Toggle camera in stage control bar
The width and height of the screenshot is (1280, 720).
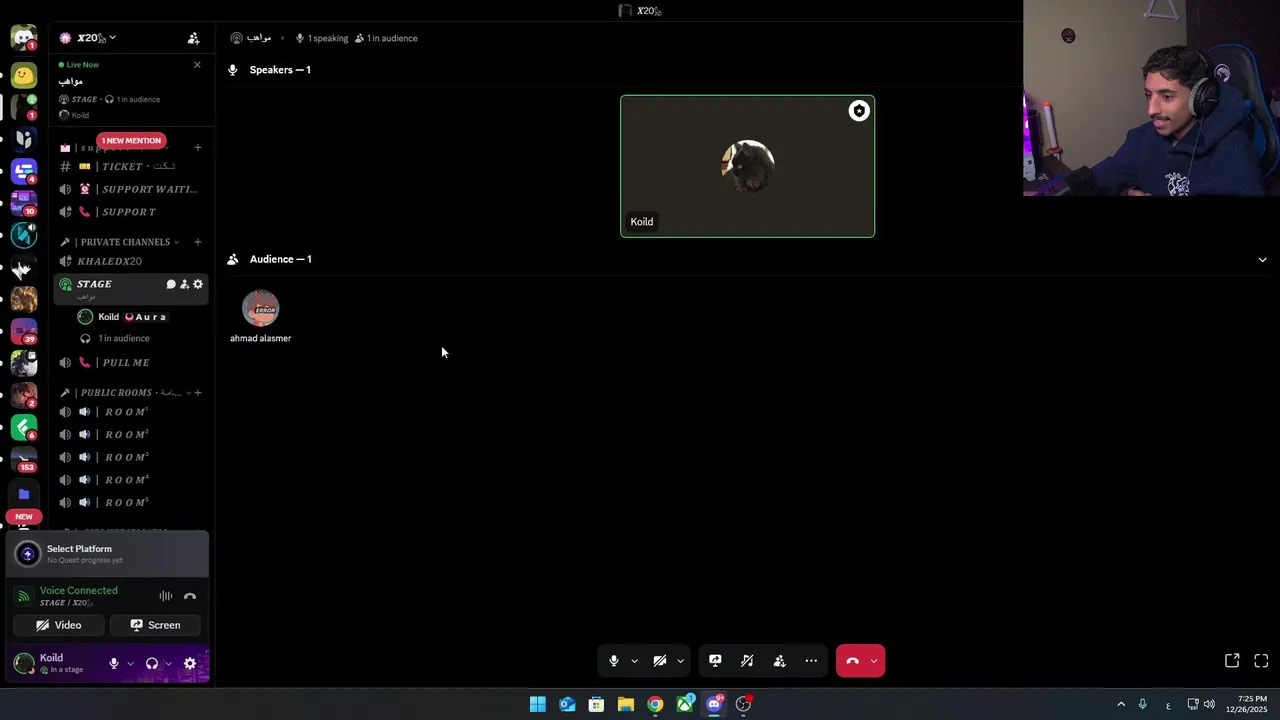click(x=660, y=661)
